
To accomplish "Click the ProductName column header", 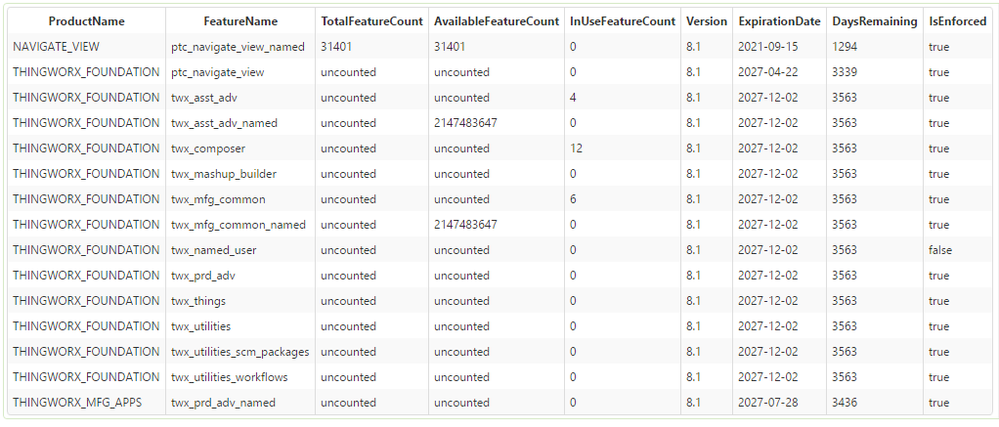I will point(86,21).
